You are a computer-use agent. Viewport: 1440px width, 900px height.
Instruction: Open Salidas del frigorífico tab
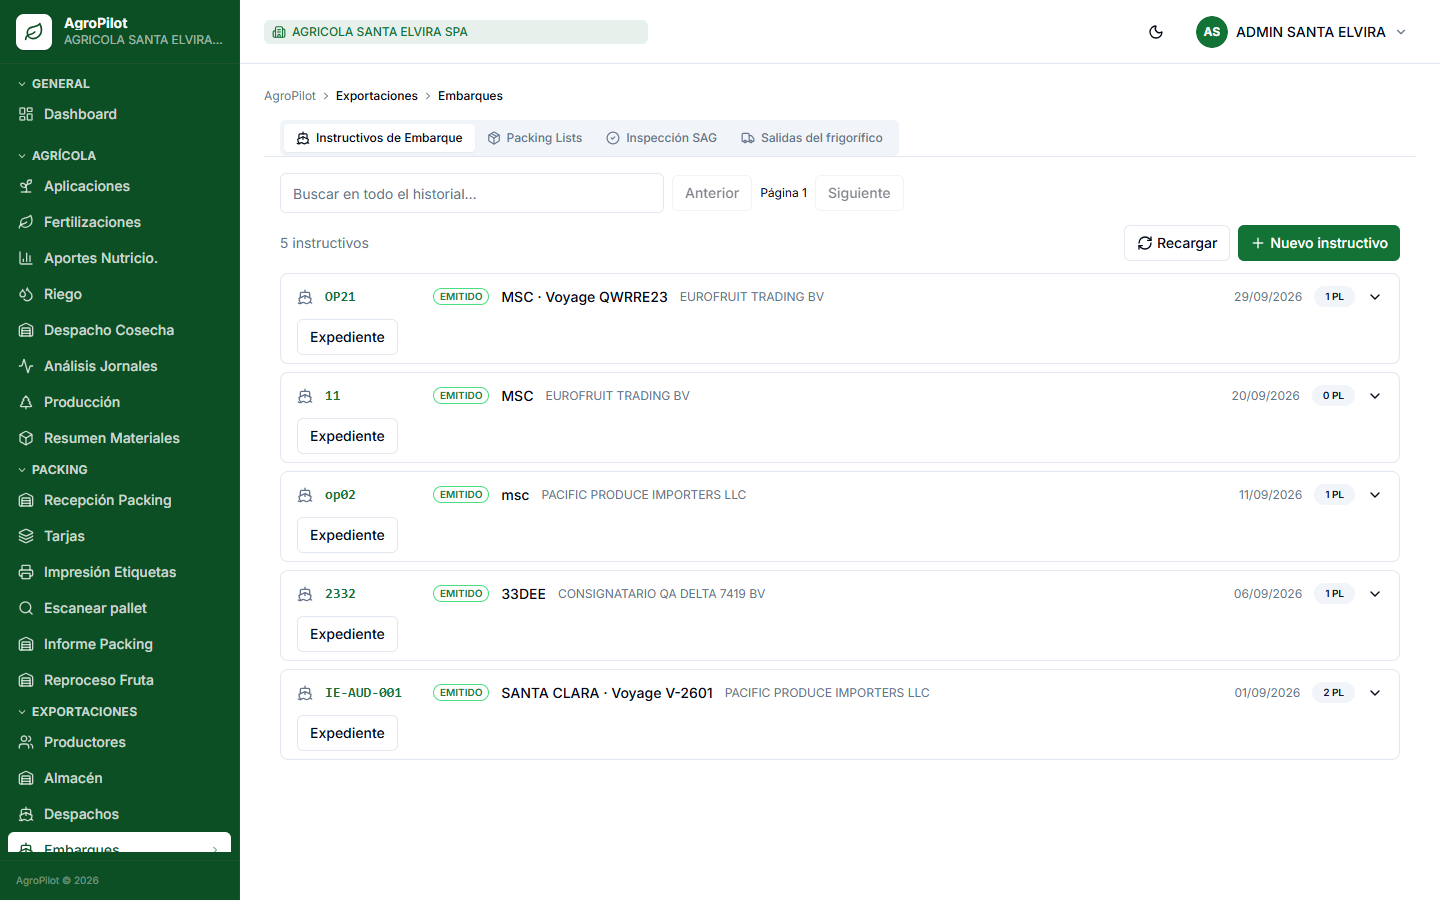(x=812, y=138)
